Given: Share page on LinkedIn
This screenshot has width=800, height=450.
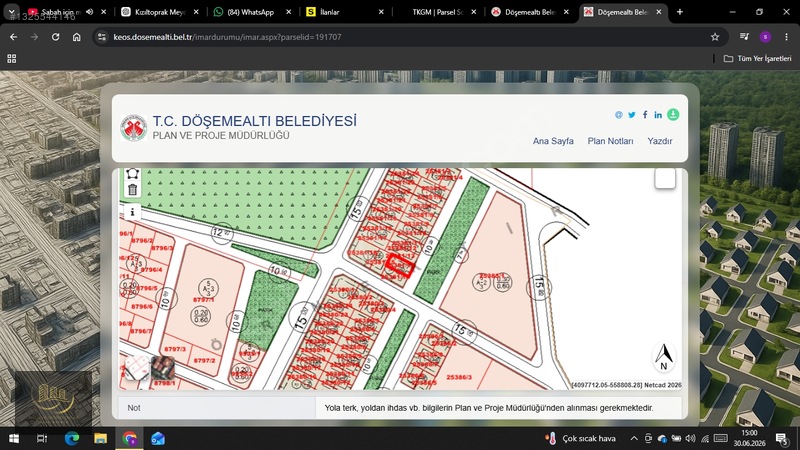Looking at the screenshot, I should pos(658,115).
